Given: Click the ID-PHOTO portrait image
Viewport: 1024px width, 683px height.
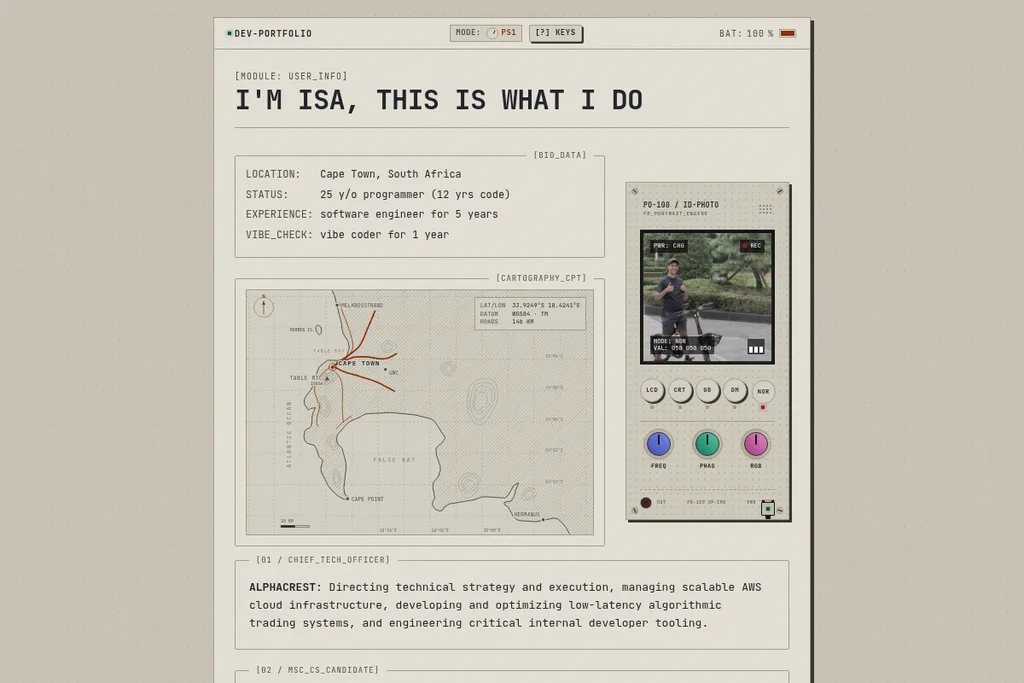Looking at the screenshot, I should click(x=707, y=297).
